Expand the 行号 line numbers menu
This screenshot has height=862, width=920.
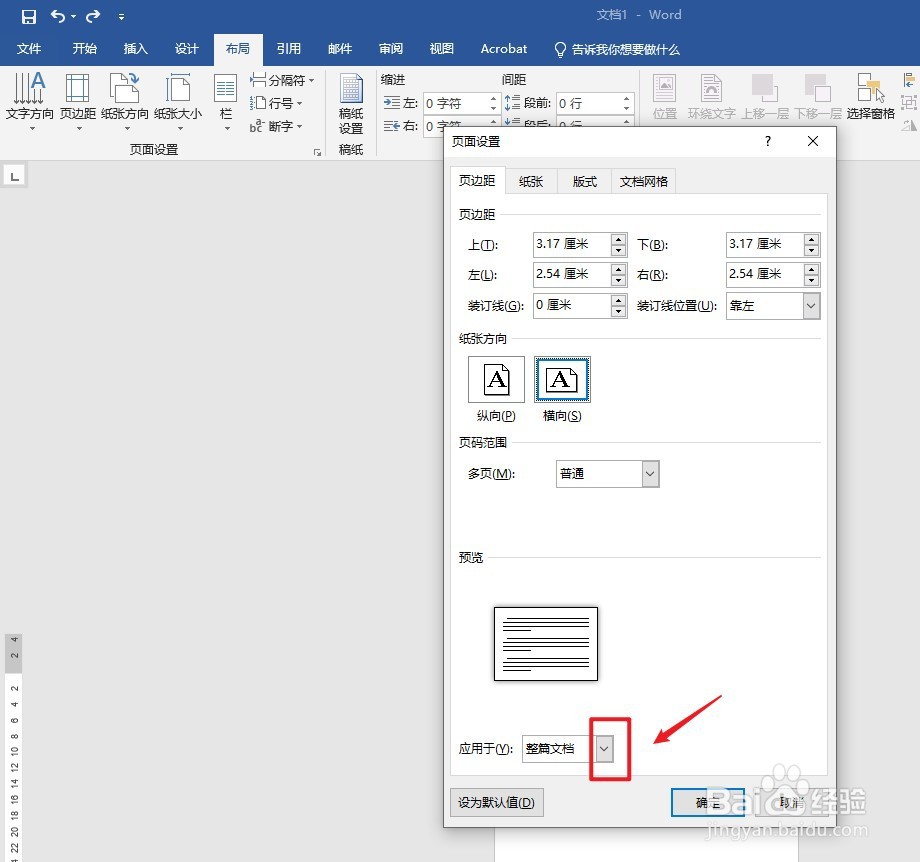coord(276,103)
